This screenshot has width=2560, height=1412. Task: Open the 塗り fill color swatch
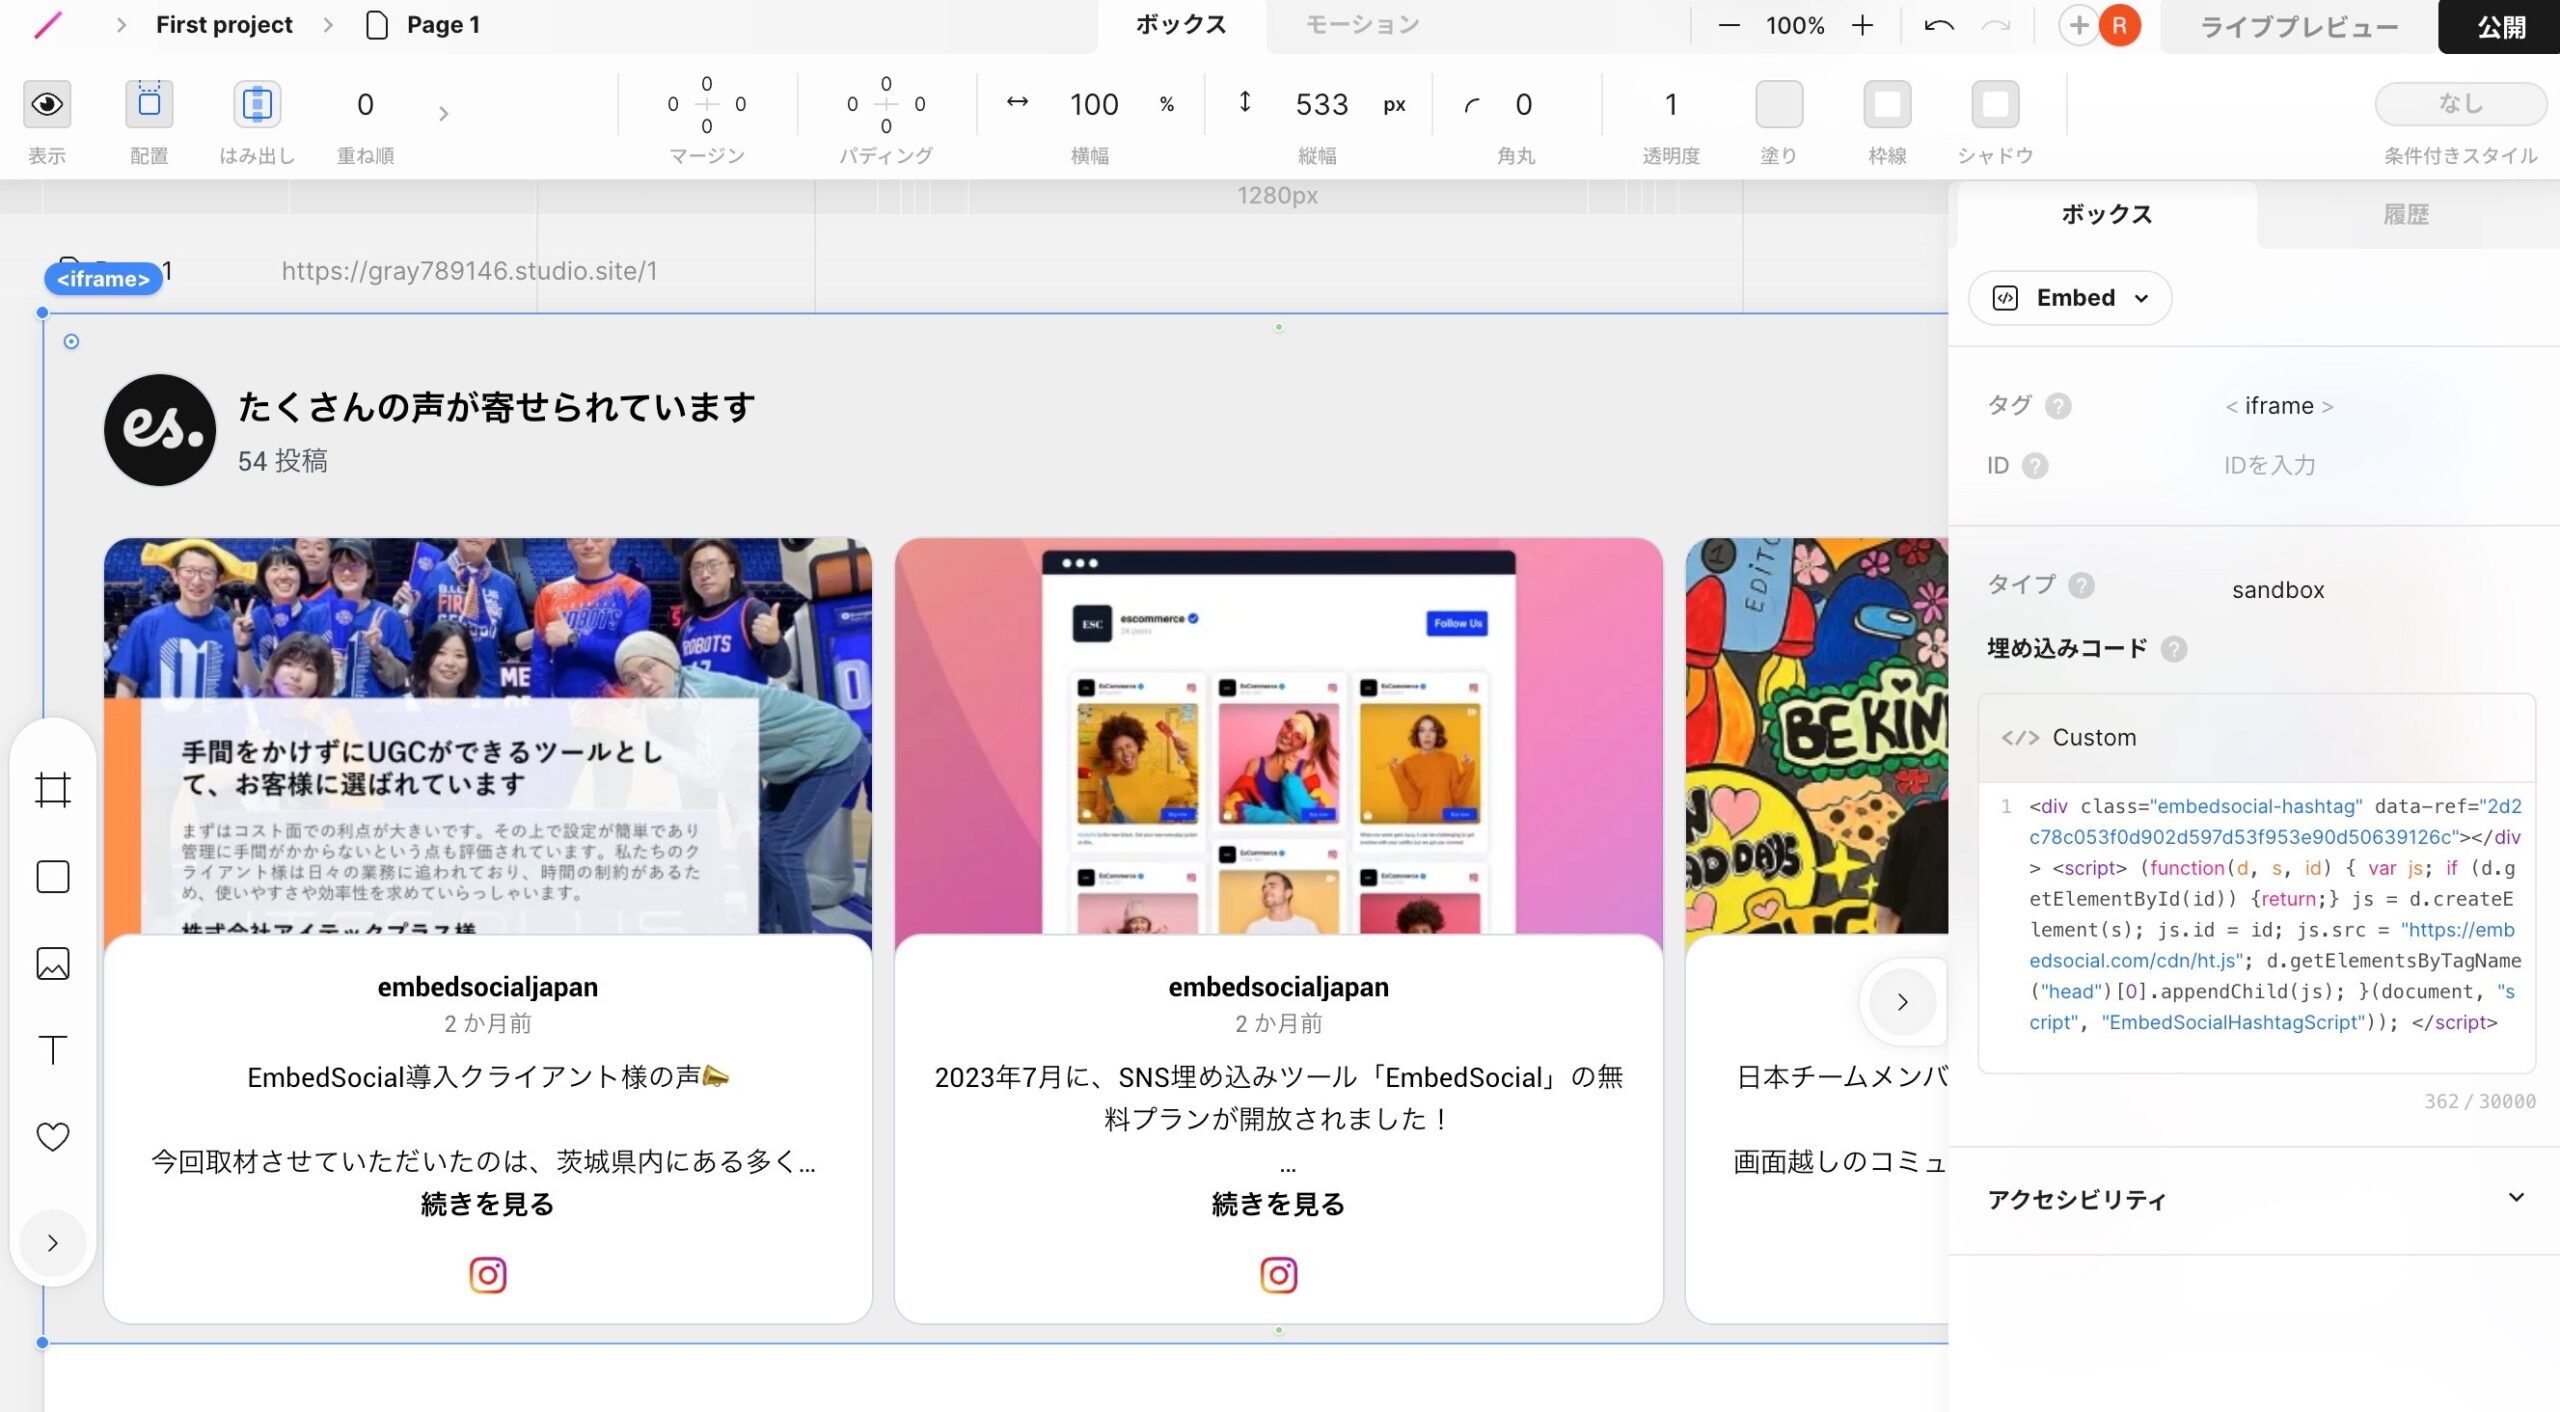tap(1779, 104)
